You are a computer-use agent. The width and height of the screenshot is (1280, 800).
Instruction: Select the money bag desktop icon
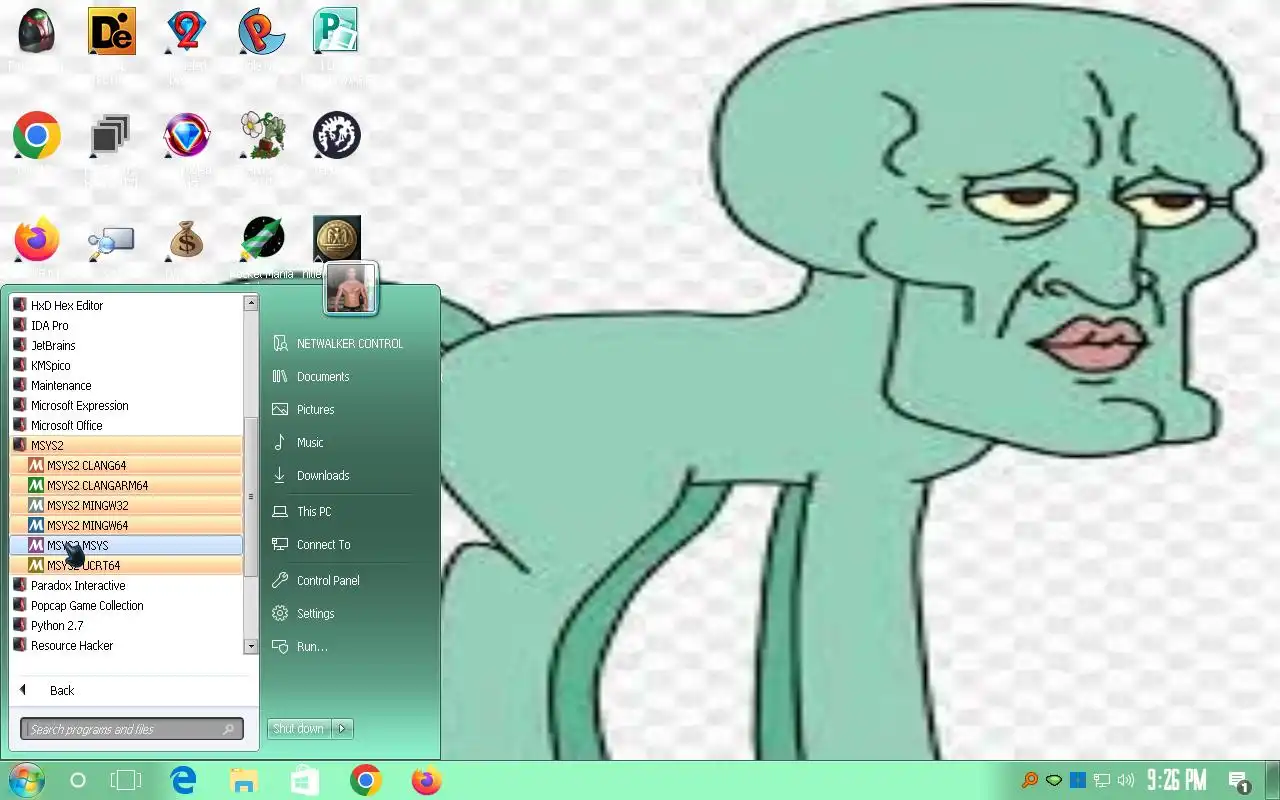coord(187,240)
